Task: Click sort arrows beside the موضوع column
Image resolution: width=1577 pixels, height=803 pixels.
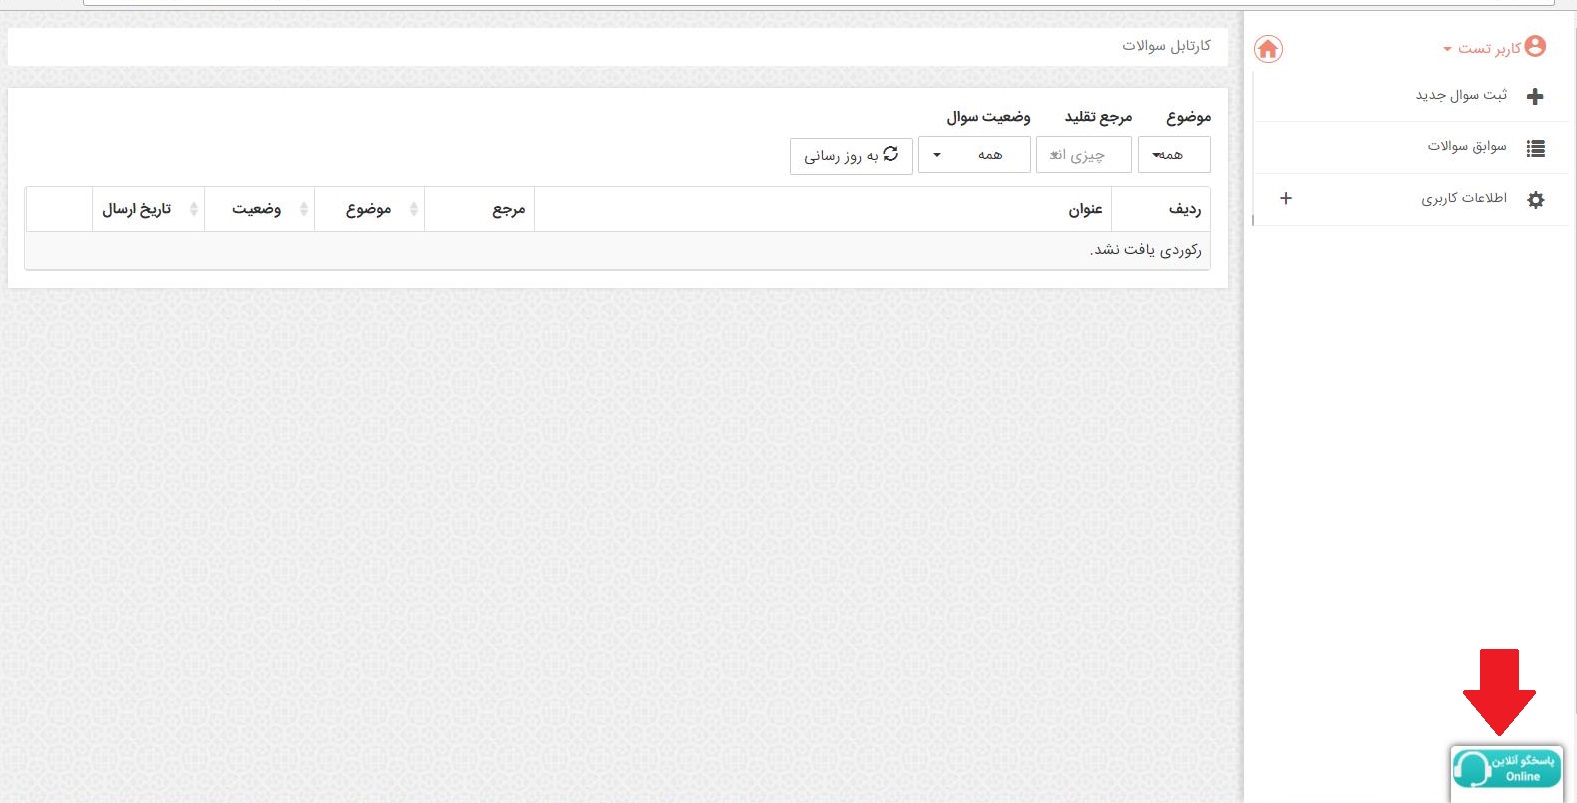Action: [414, 209]
